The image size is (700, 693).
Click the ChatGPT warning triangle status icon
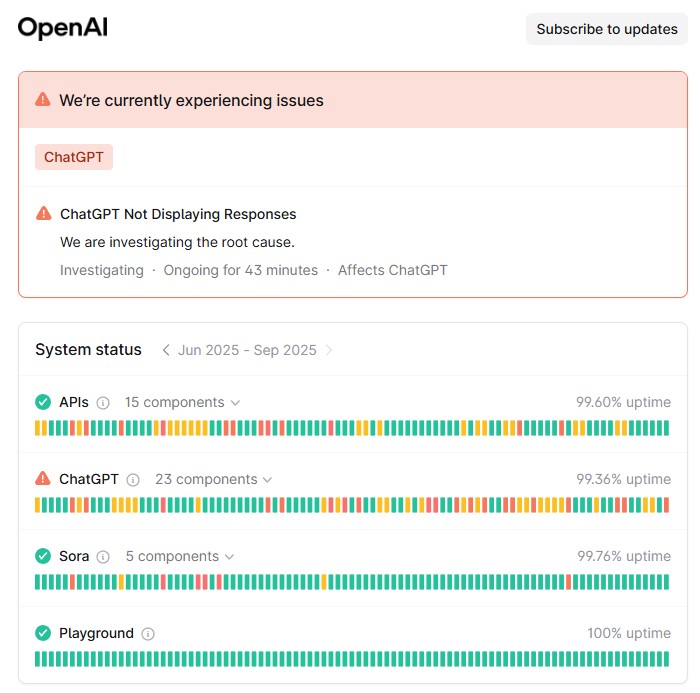point(43,479)
